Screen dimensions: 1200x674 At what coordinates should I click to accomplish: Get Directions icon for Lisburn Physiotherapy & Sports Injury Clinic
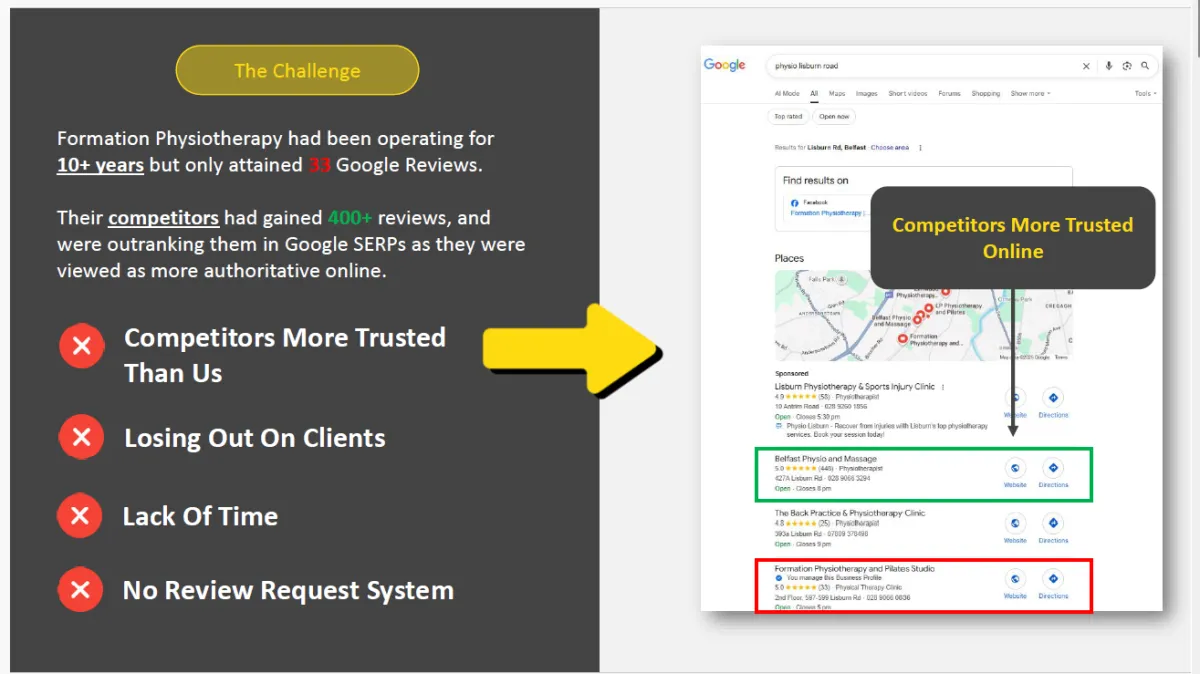[1053, 398]
